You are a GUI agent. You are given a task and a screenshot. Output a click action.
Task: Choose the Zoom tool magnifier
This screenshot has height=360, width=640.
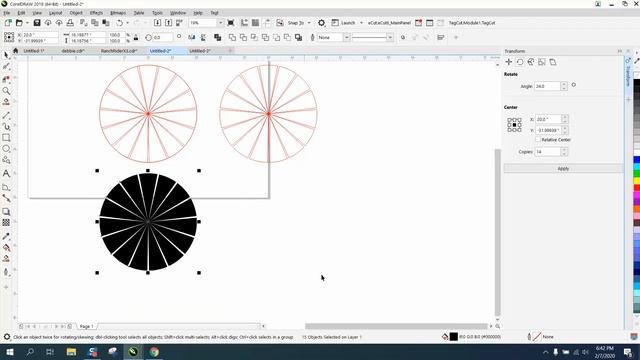click(x=6, y=91)
